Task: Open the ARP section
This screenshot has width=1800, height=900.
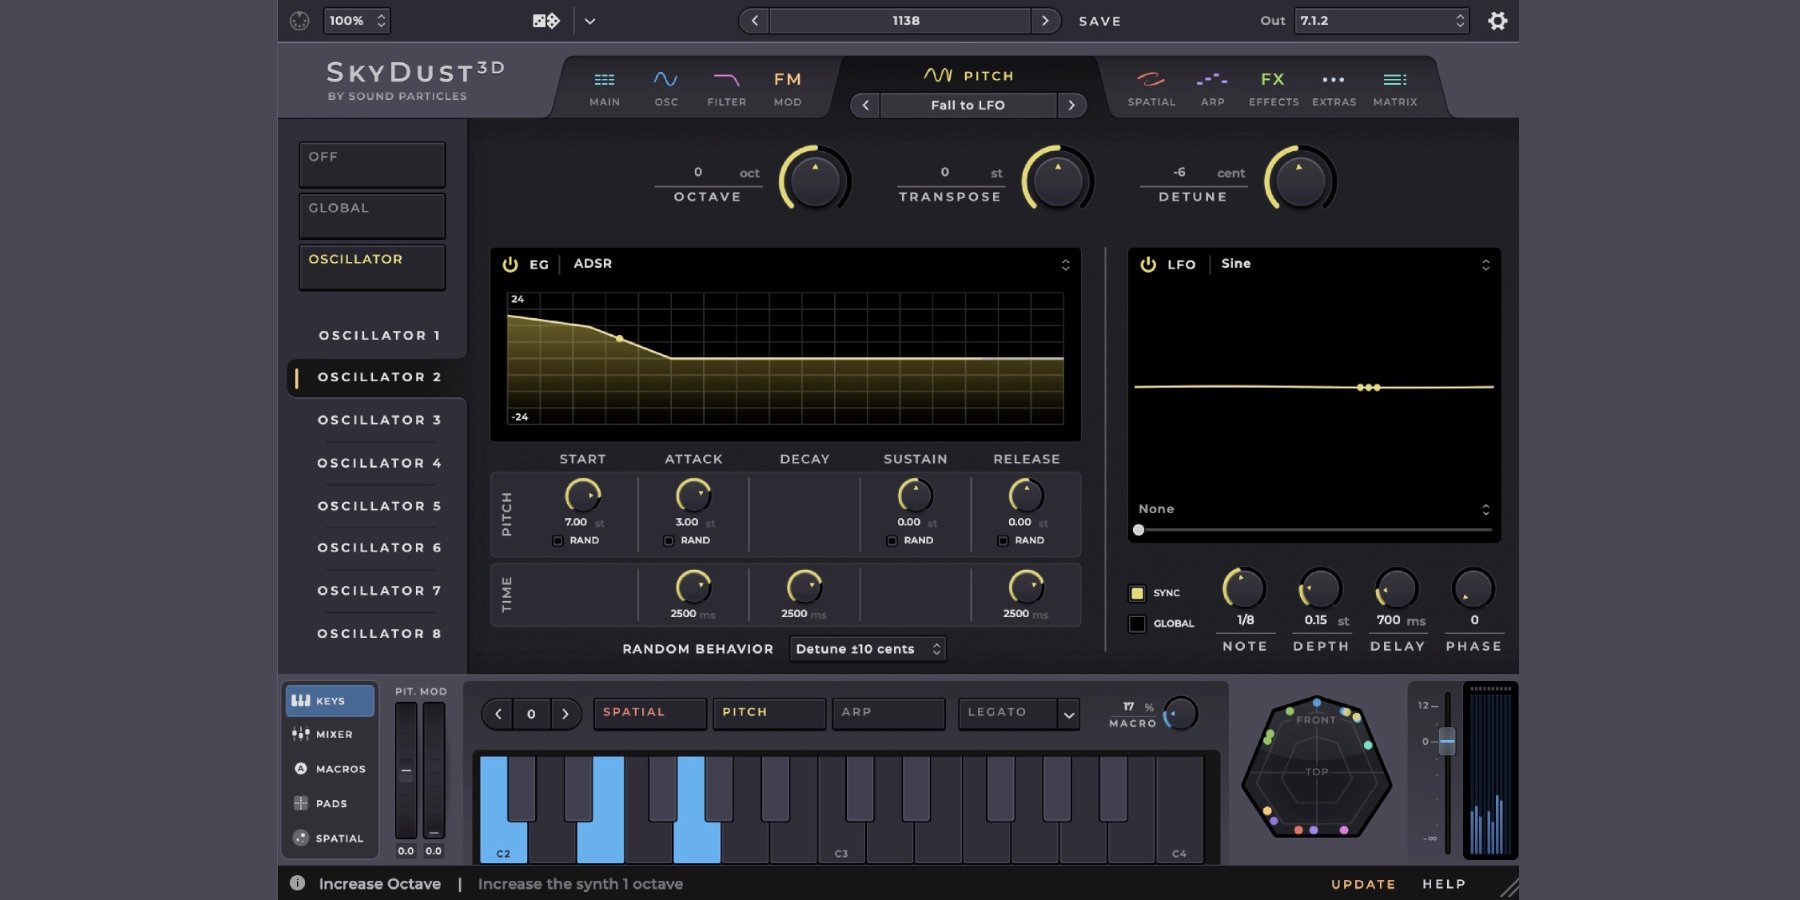Action: coord(1212,86)
